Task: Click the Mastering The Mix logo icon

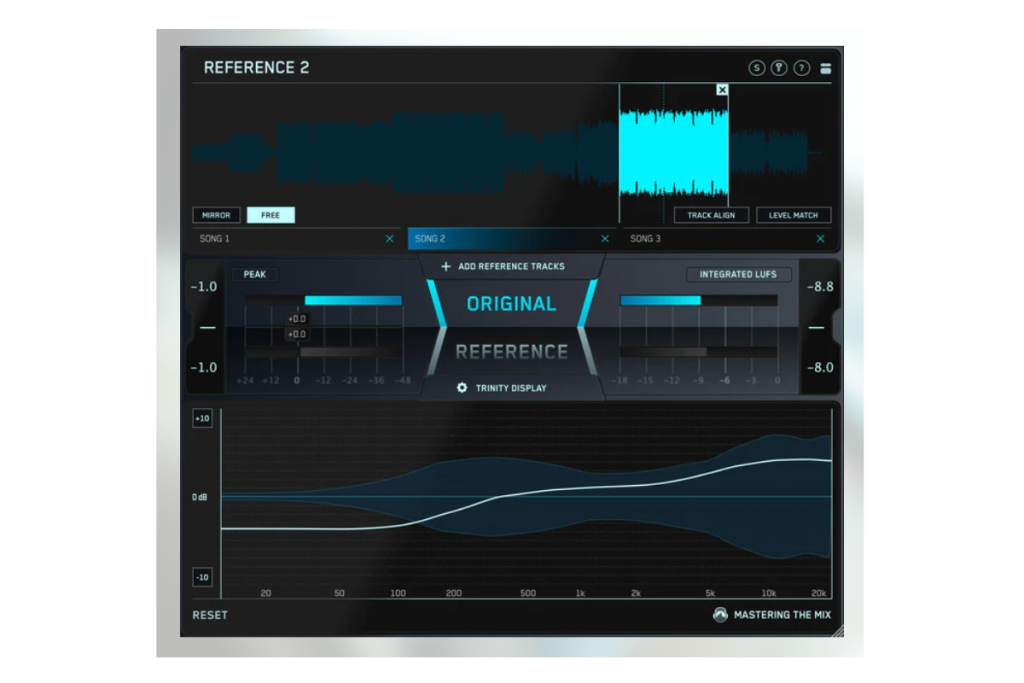Action: (720, 614)
